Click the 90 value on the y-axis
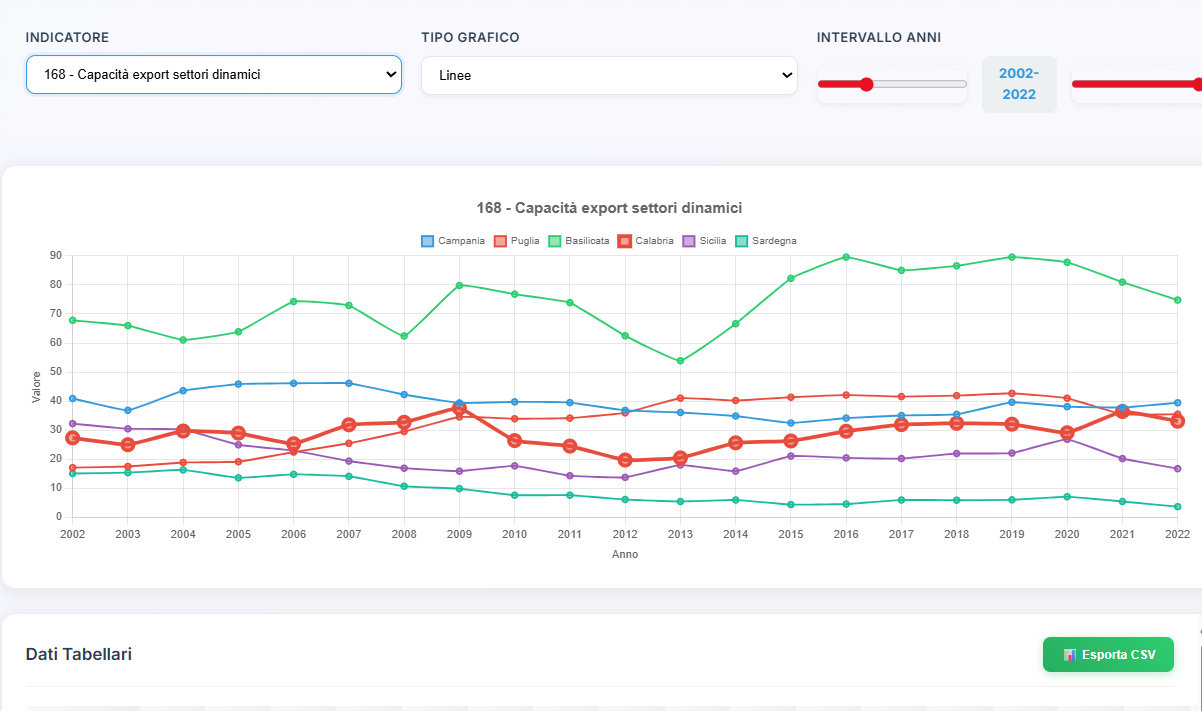This screenshot has height=711, width=1202. point(56,256)
